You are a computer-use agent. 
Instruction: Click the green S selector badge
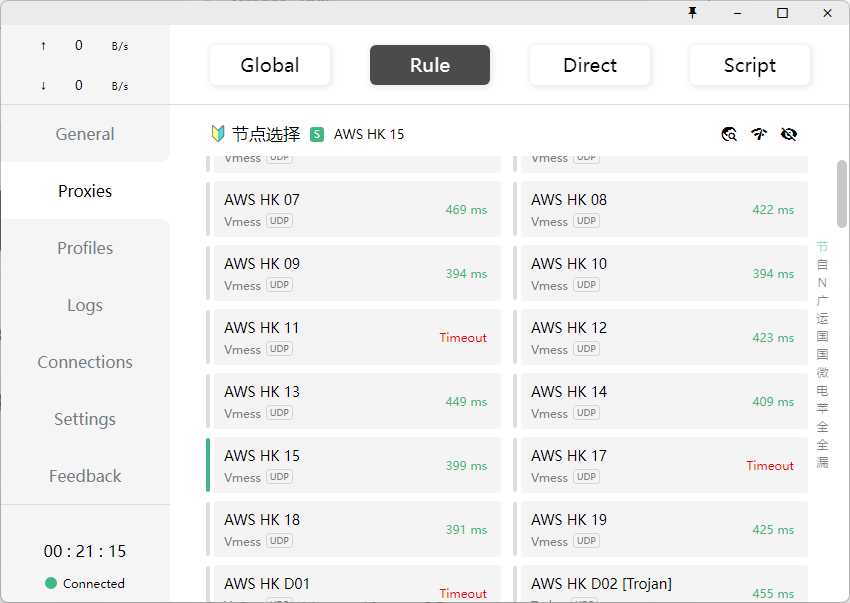[x=317, y=134]
